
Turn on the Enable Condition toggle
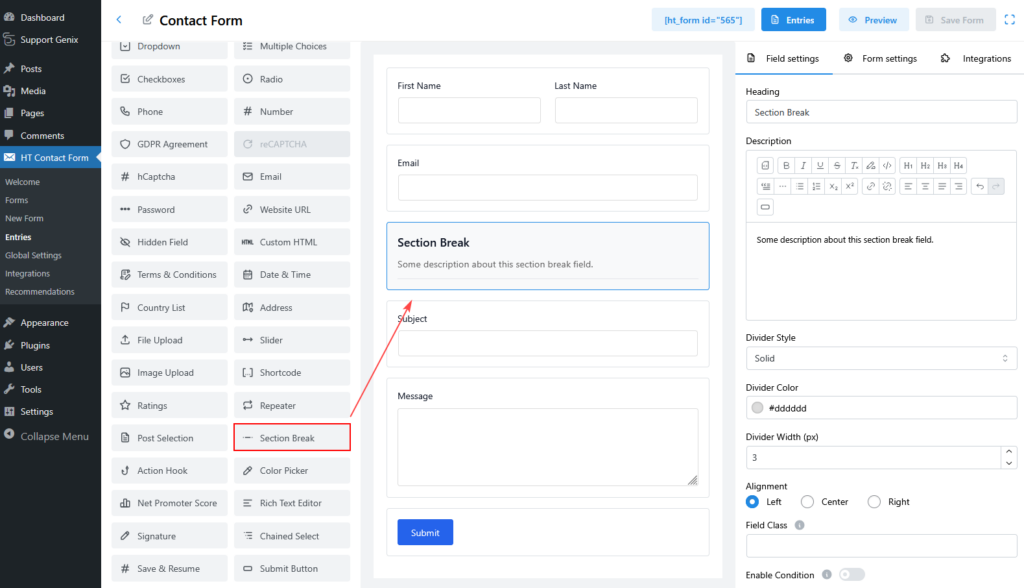coord(851,575)
